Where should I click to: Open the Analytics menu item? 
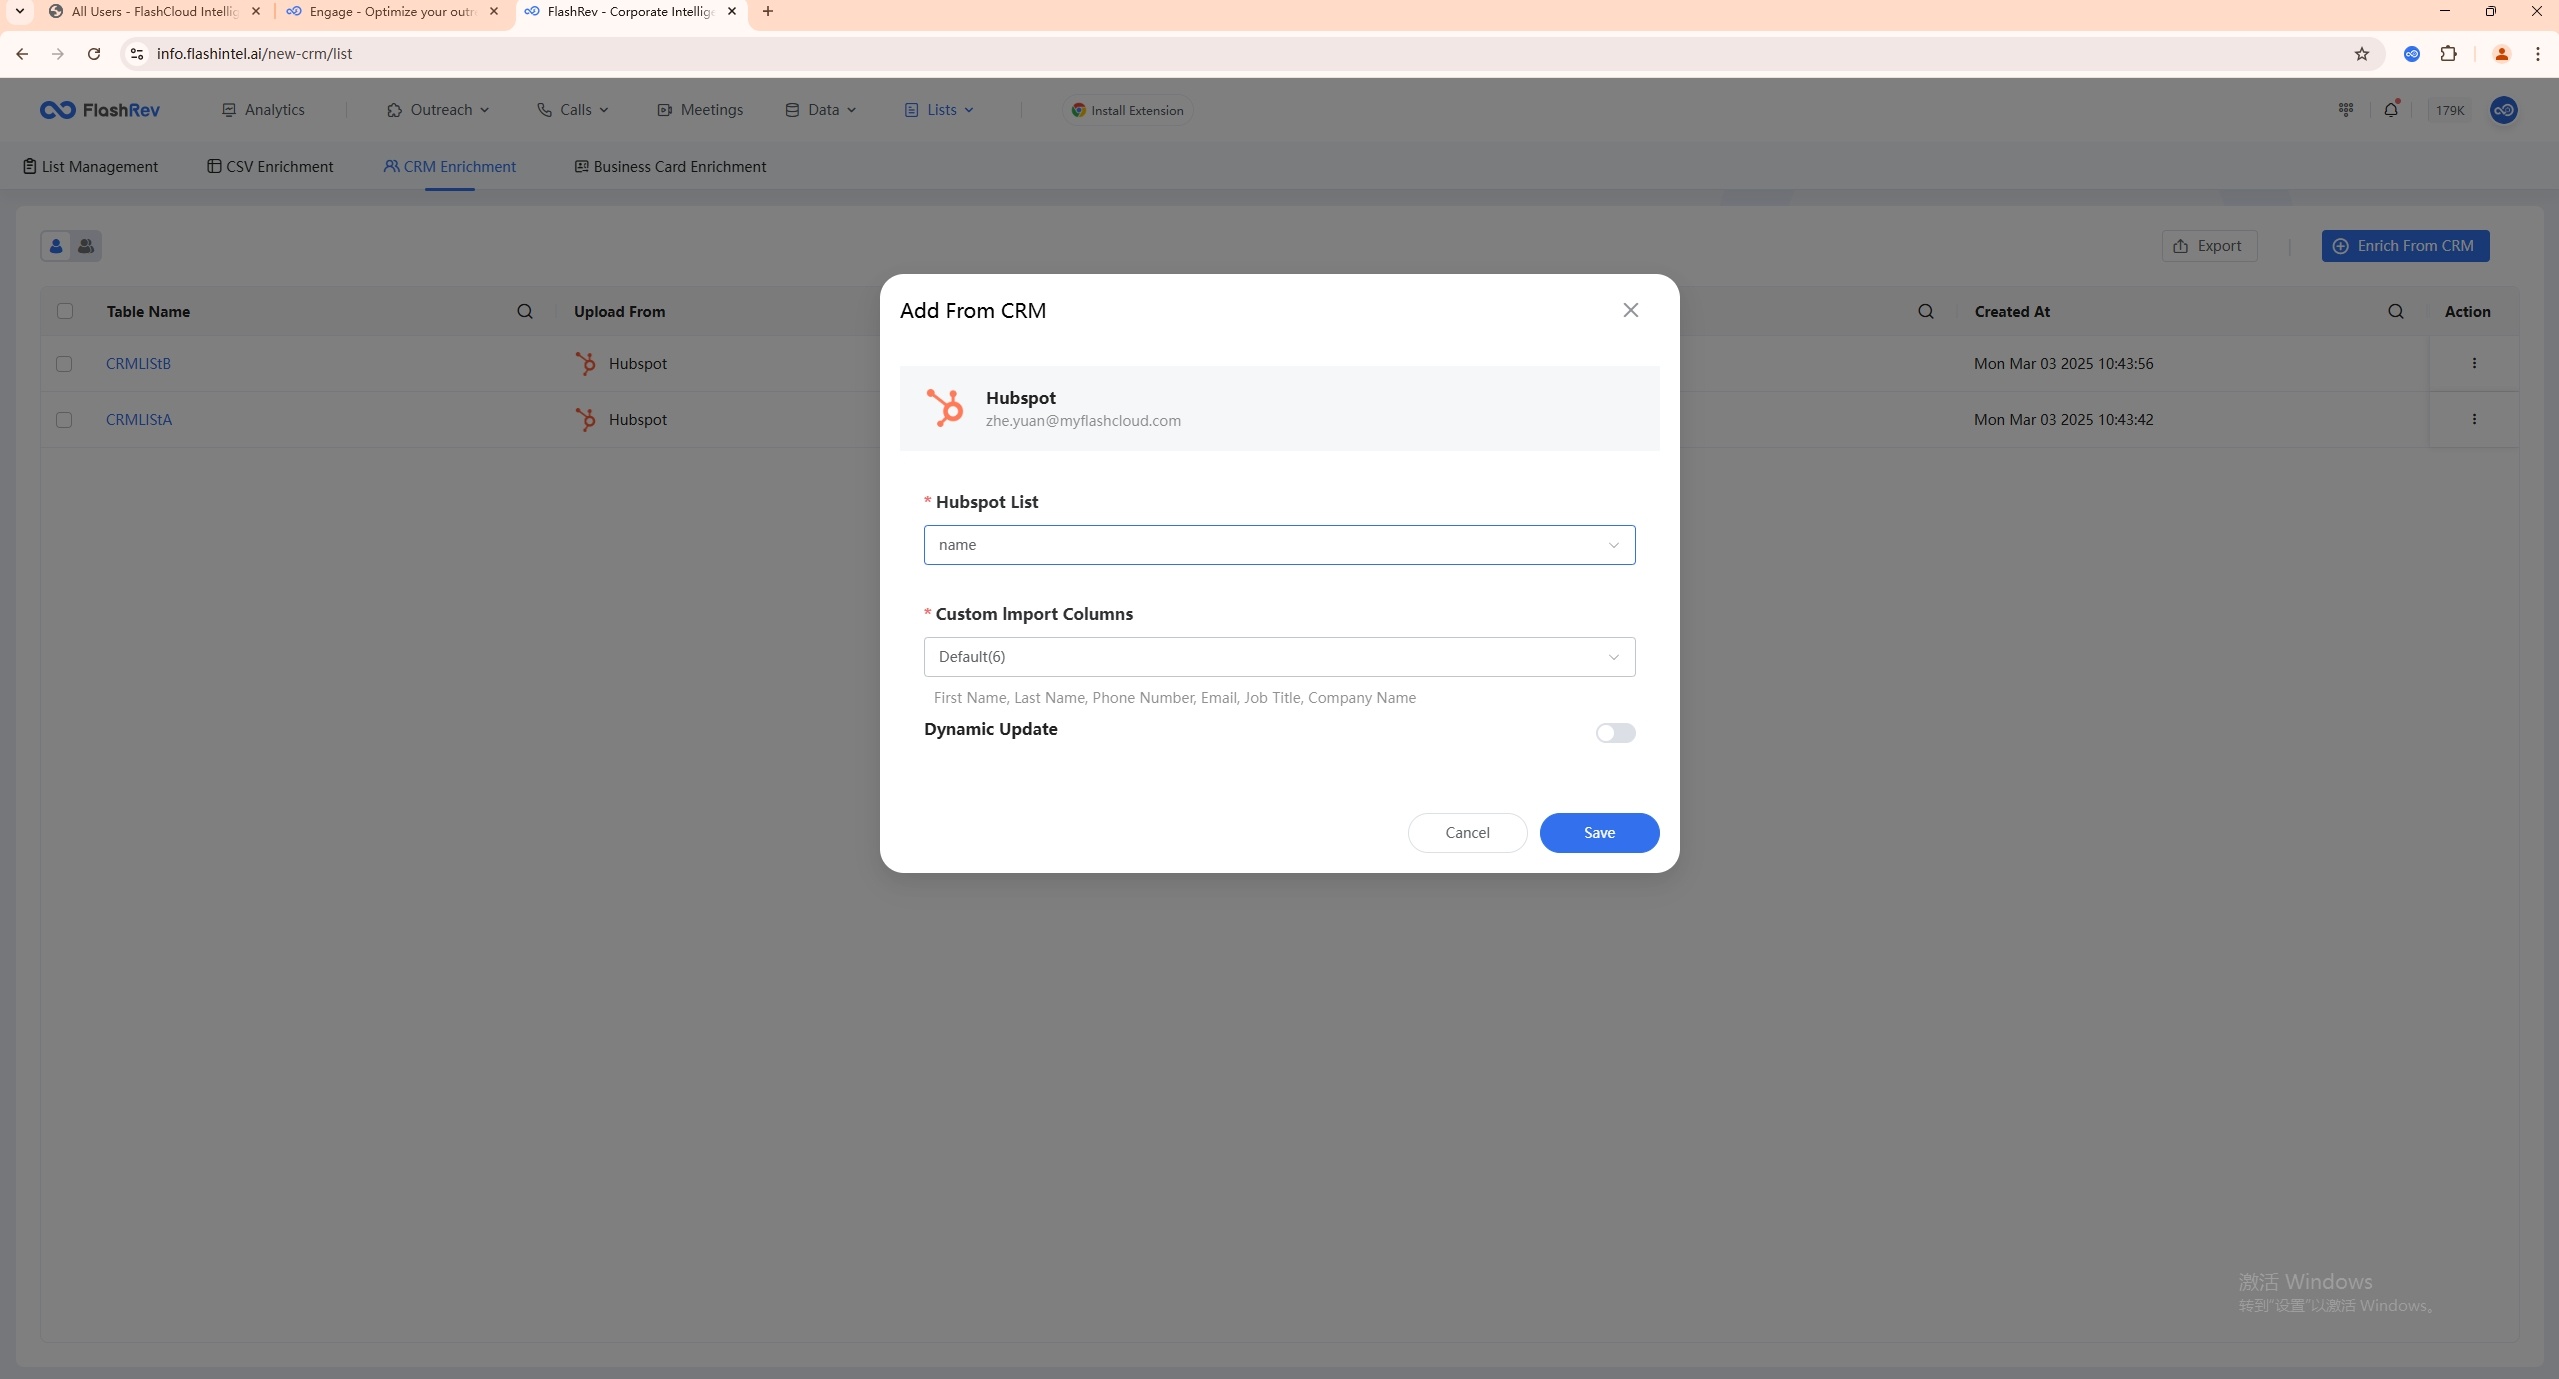point(263,110)
